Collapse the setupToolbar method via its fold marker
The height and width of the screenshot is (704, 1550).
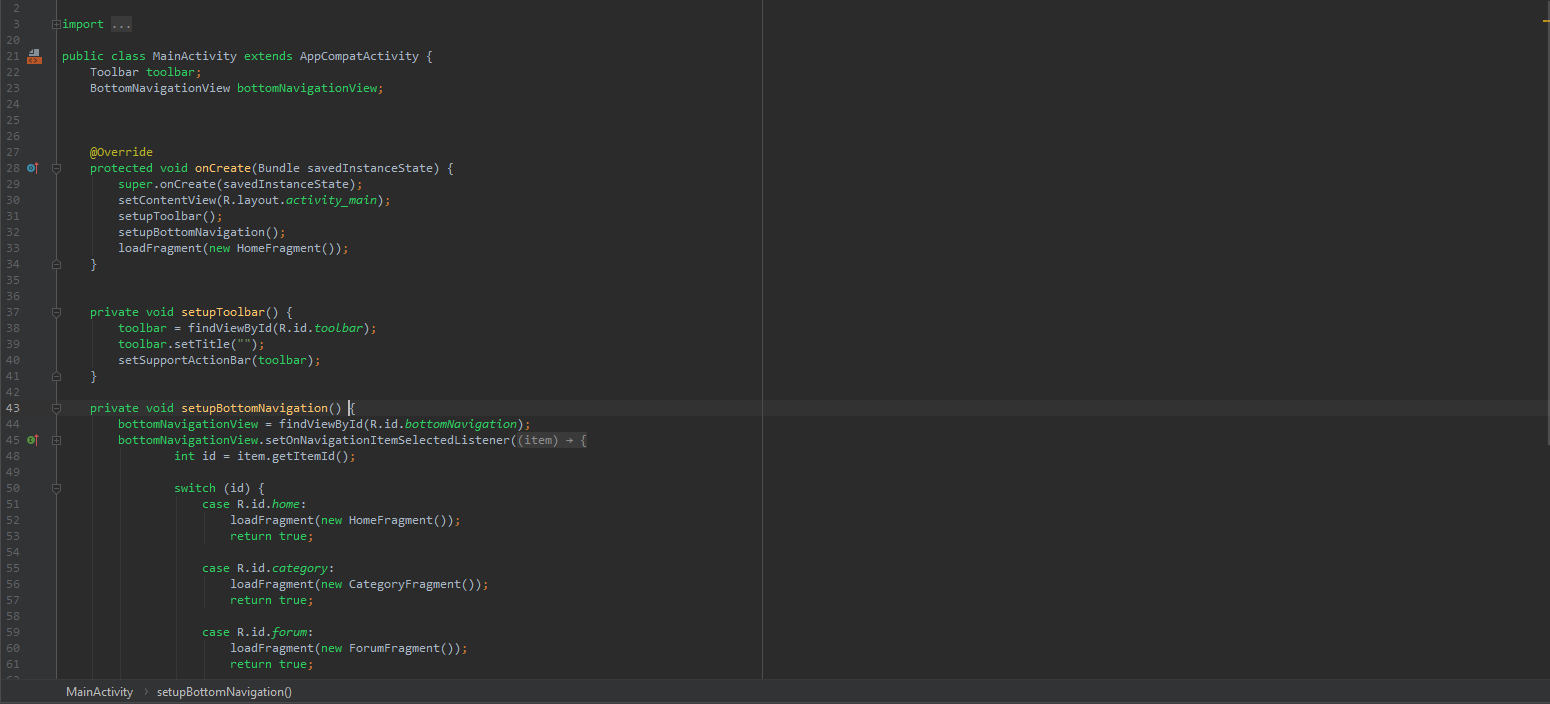click(x=56, y=312)
